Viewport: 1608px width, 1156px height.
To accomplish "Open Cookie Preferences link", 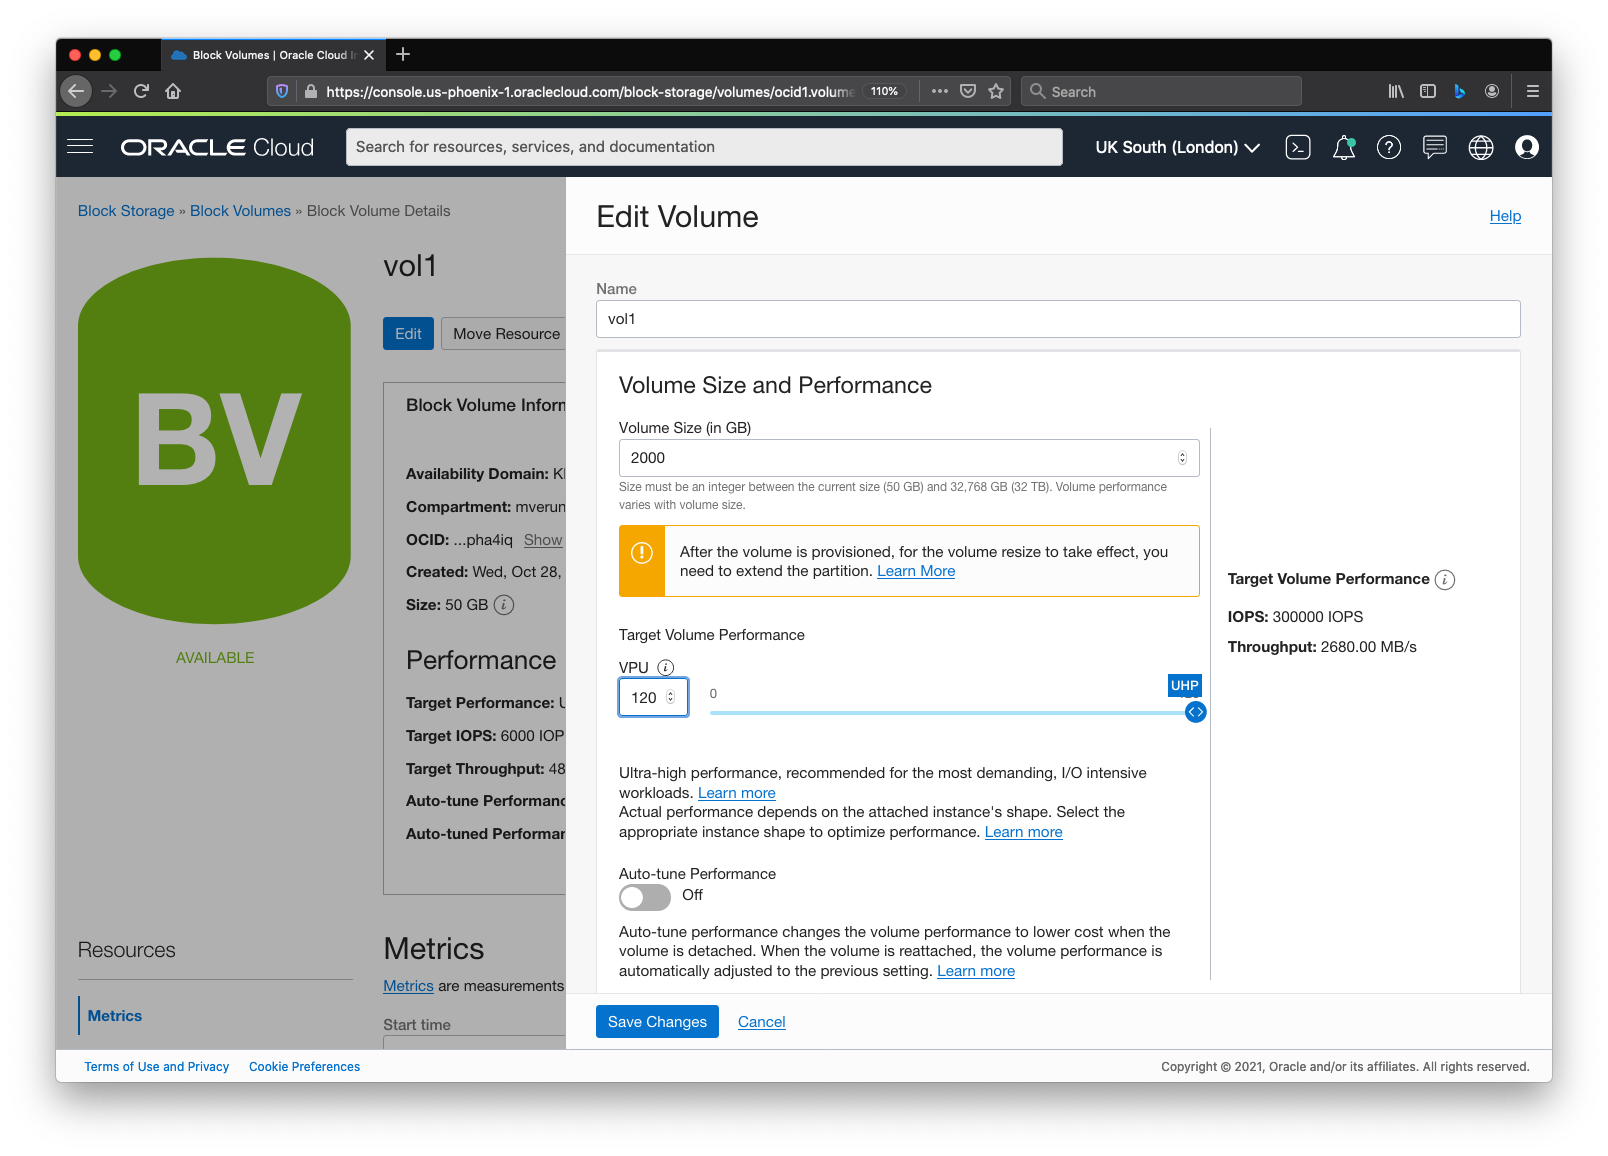I will click(x=305, y=1067).
